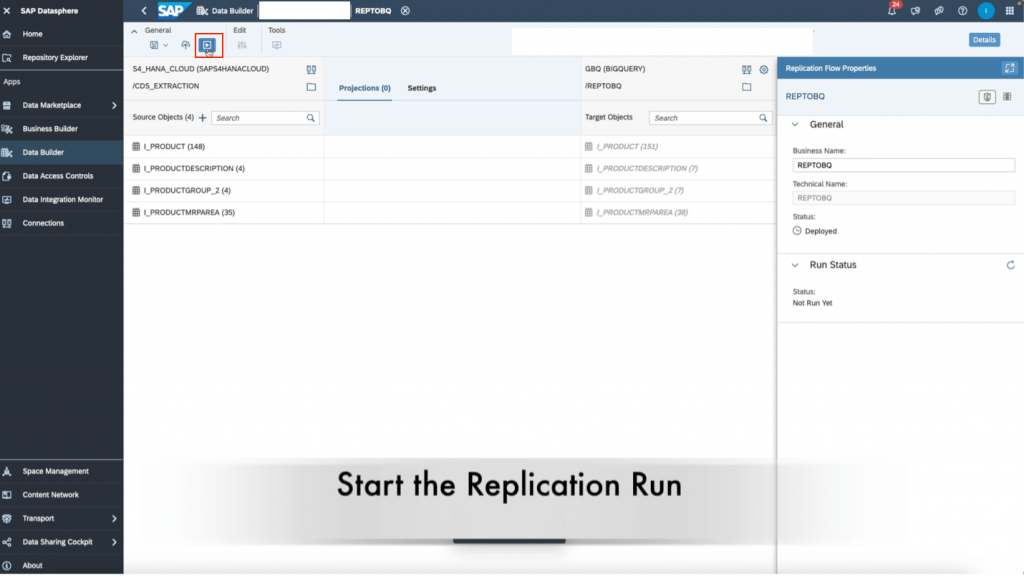Image resolution: width=1024 pixels, height=577 pixels.
Task: Select source object I_PRODUCTGROUP_2 (4)
Action: click(224, 191)
